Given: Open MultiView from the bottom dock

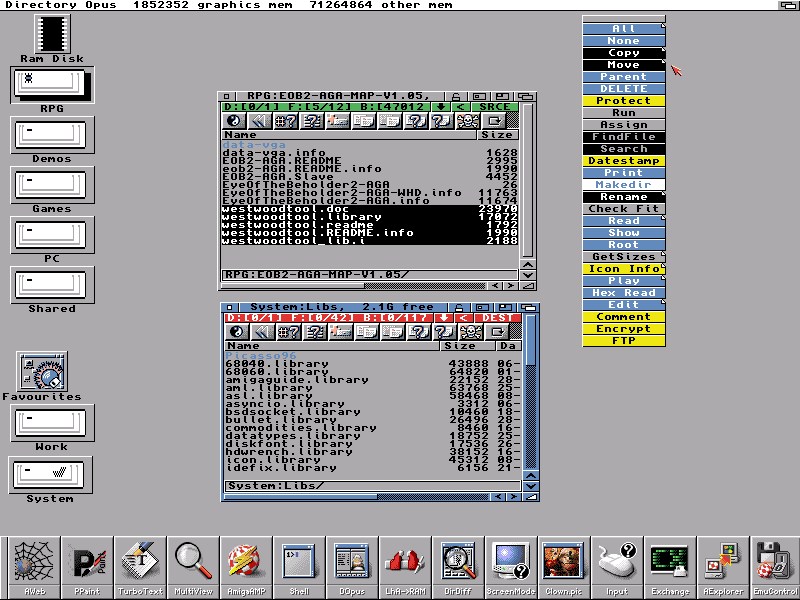Looking at the screenshot, I should [x=191, y=563].
